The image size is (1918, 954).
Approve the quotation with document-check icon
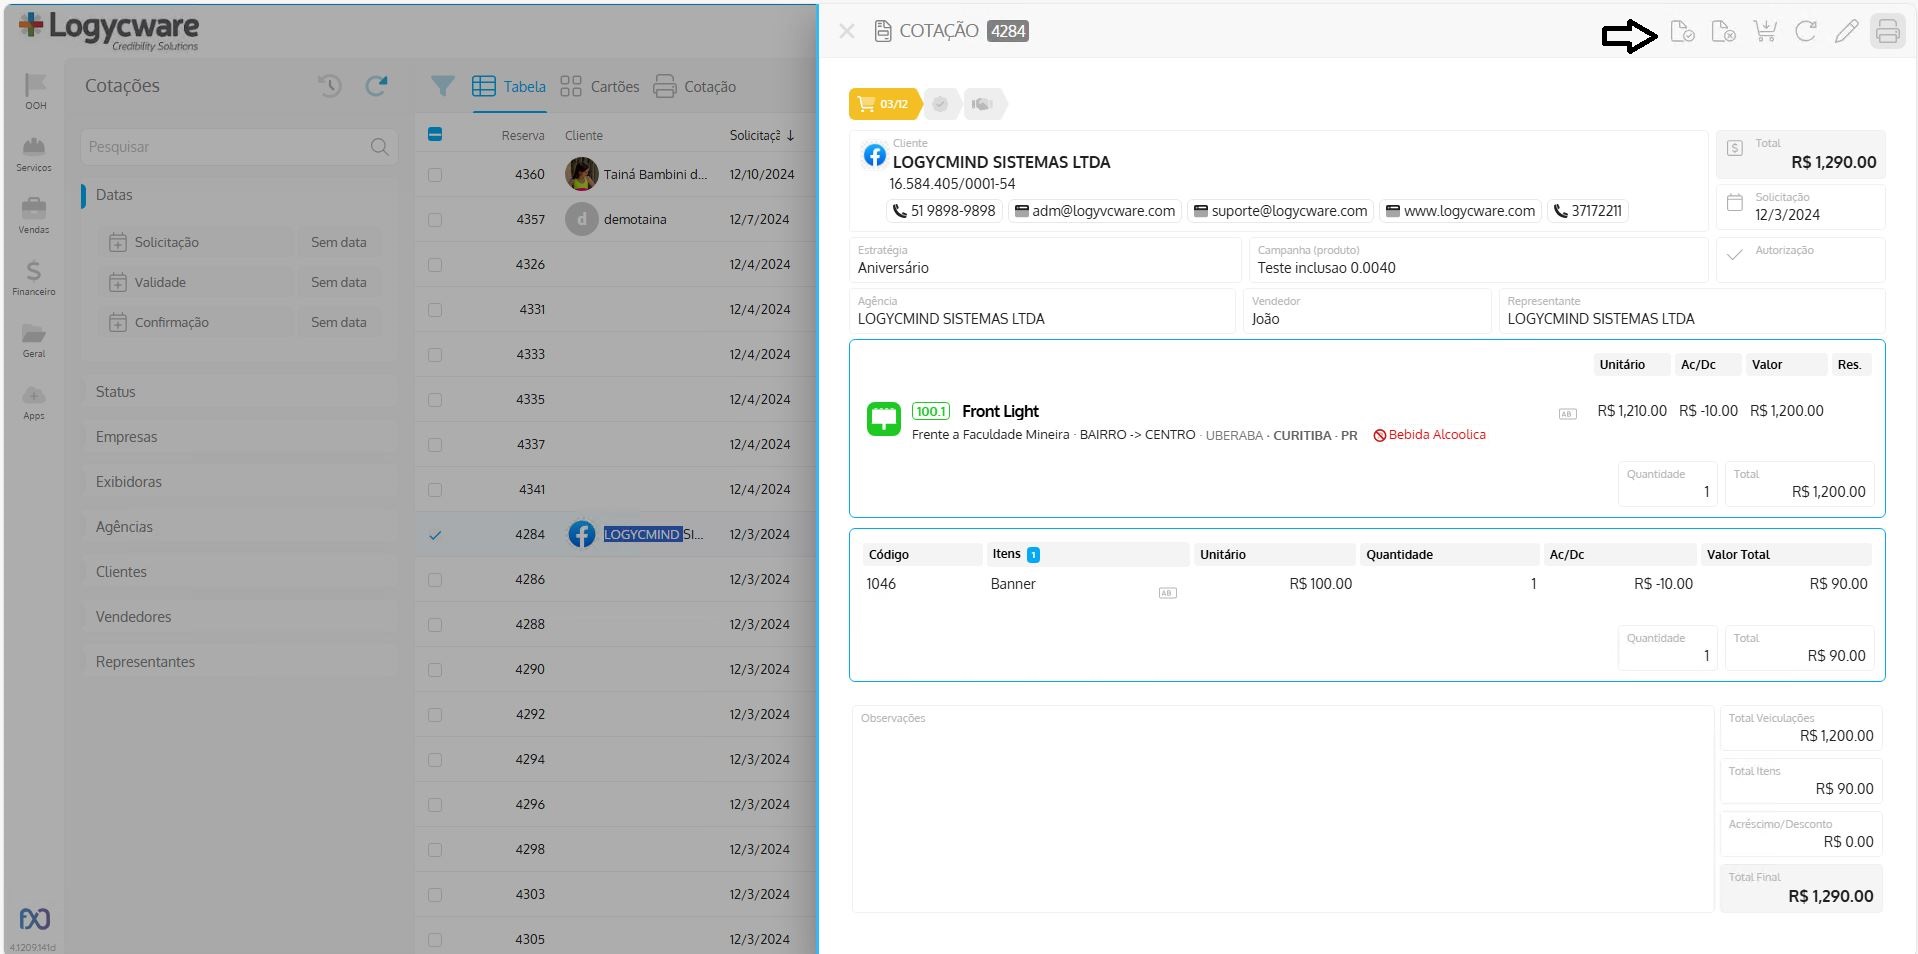click(x=1683, y=32)
